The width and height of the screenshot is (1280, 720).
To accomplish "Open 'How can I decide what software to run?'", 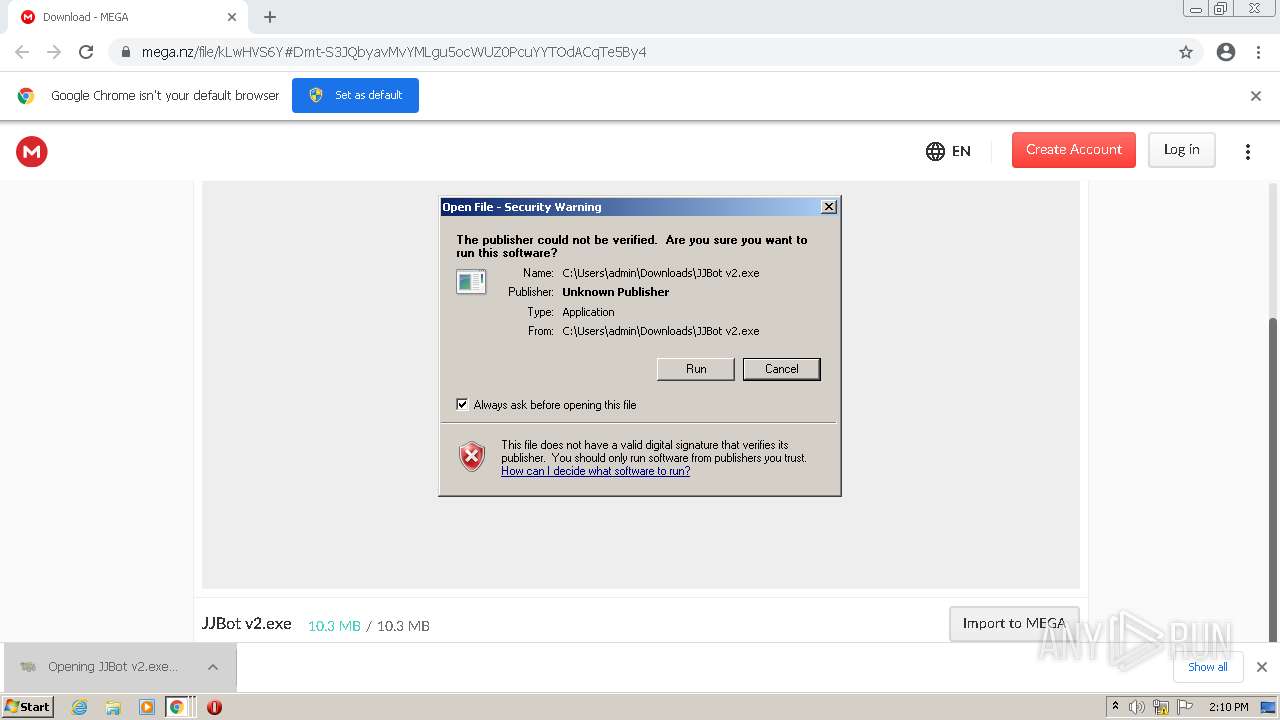I will 595,471.
